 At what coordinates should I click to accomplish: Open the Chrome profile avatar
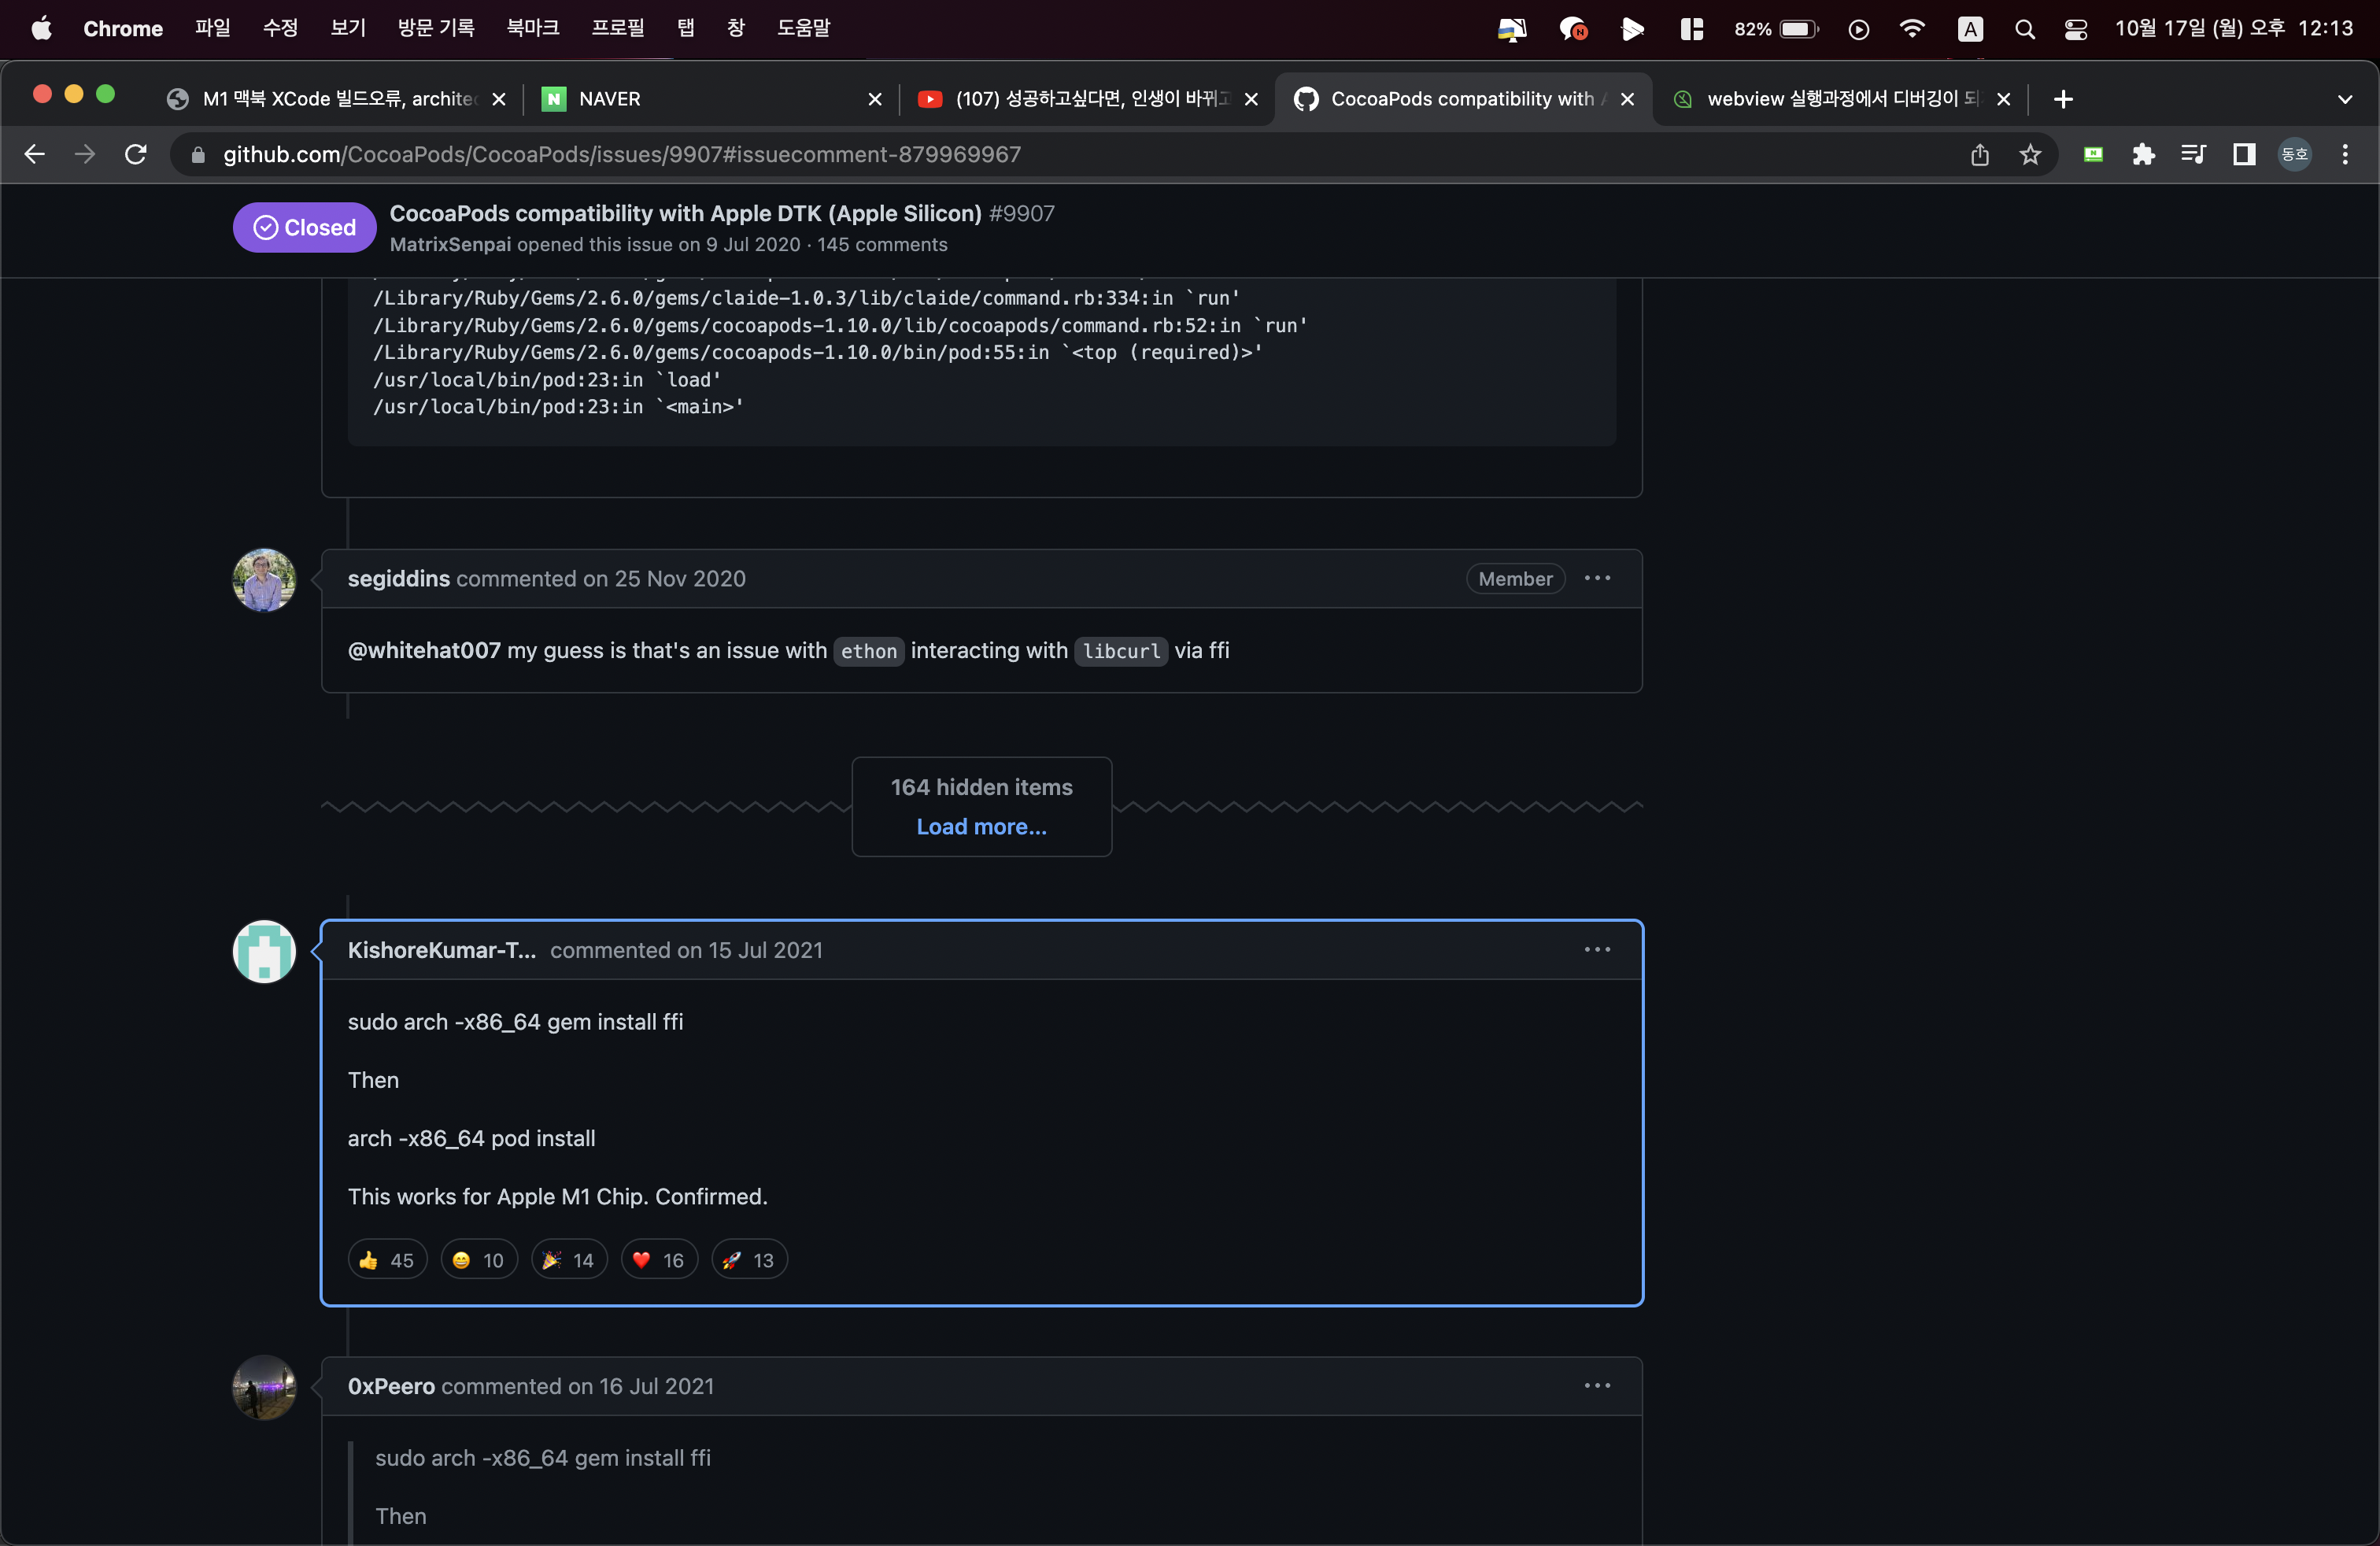click(2294, 154)
